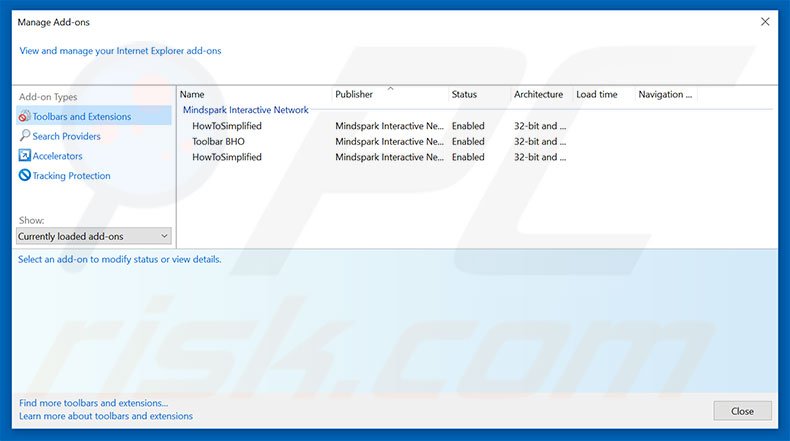Viewport: 790px width, 441px height.
Task: Select the last HowToSimplified entry
Action: (x=227, y=157)
